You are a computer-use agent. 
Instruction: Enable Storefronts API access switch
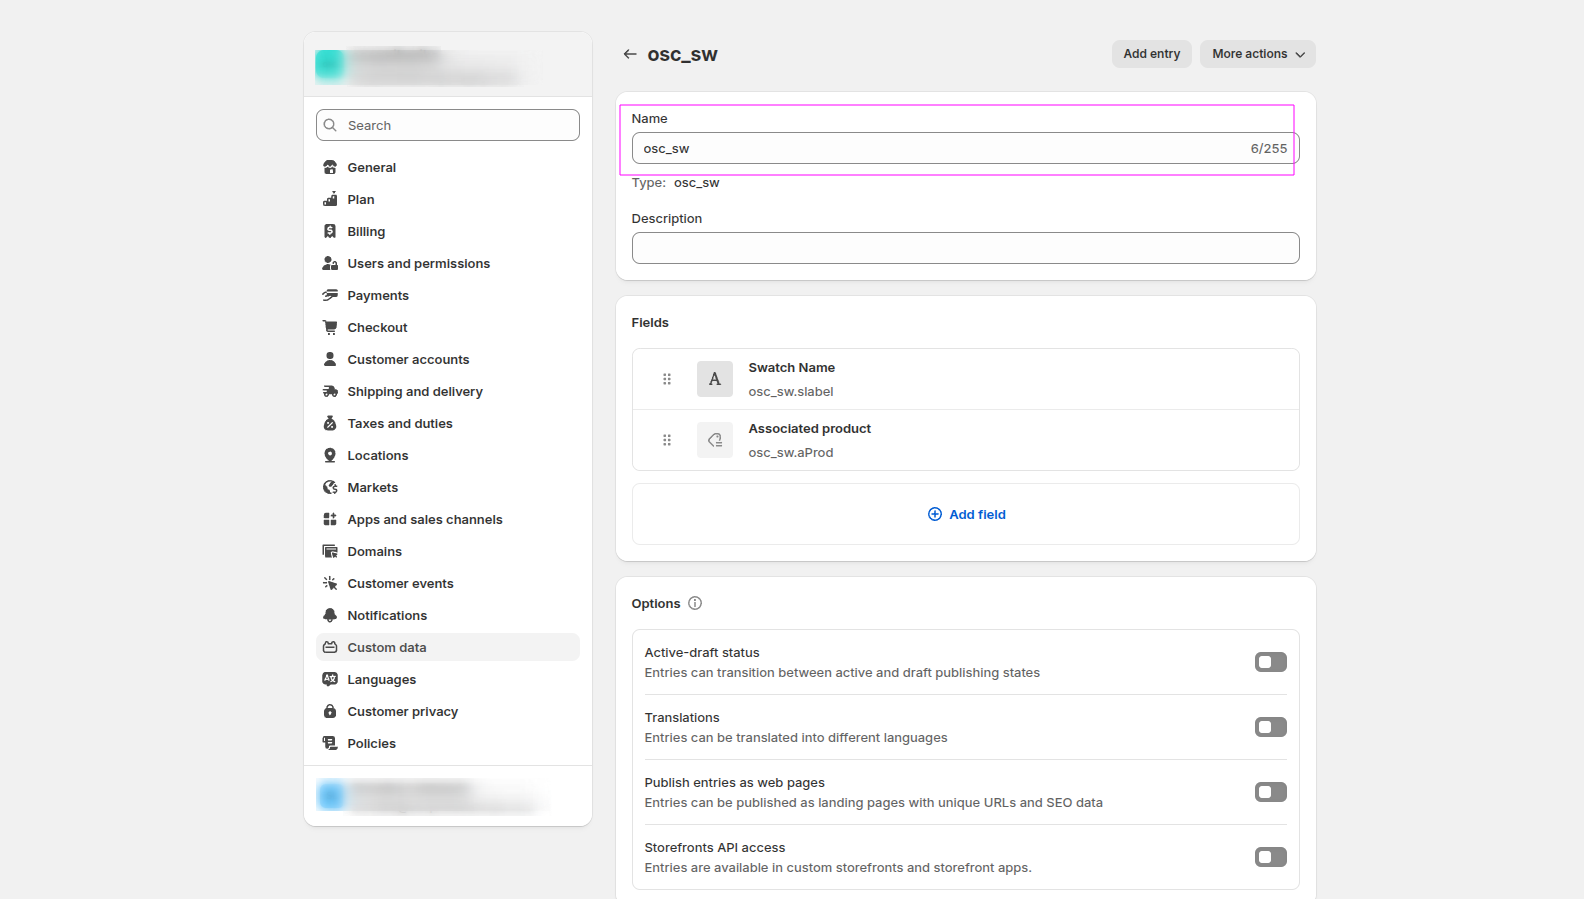coord(1271,857)
